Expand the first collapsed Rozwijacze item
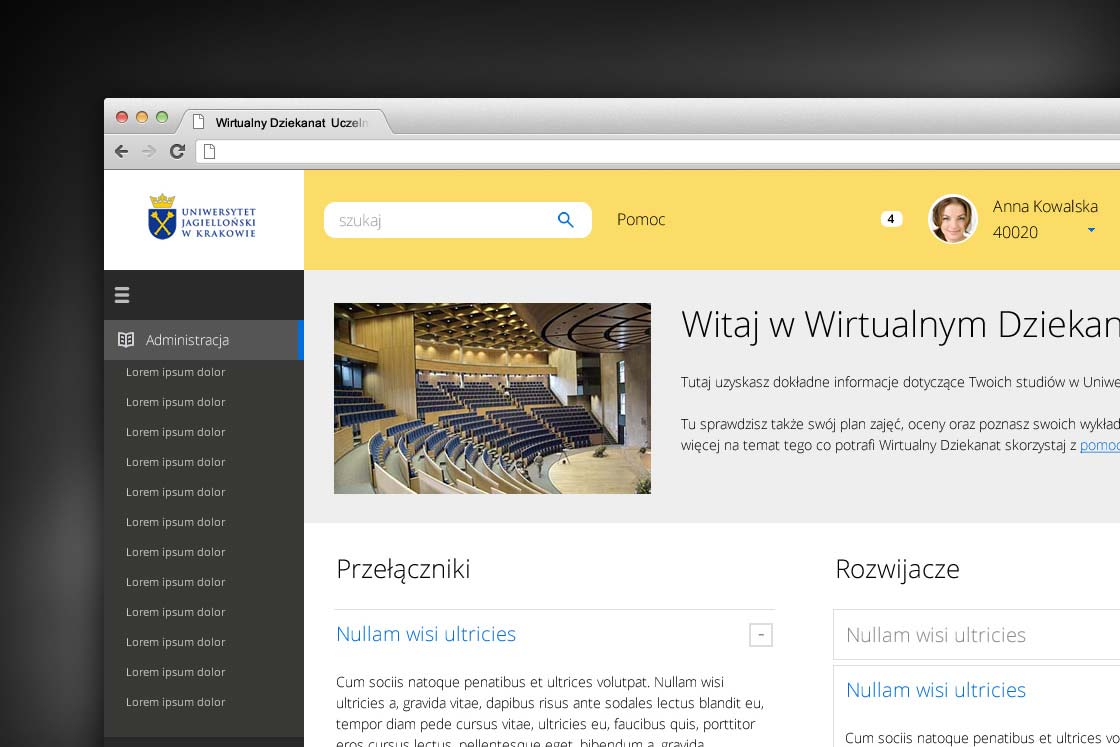1120x747 pixels. [936, 635]
